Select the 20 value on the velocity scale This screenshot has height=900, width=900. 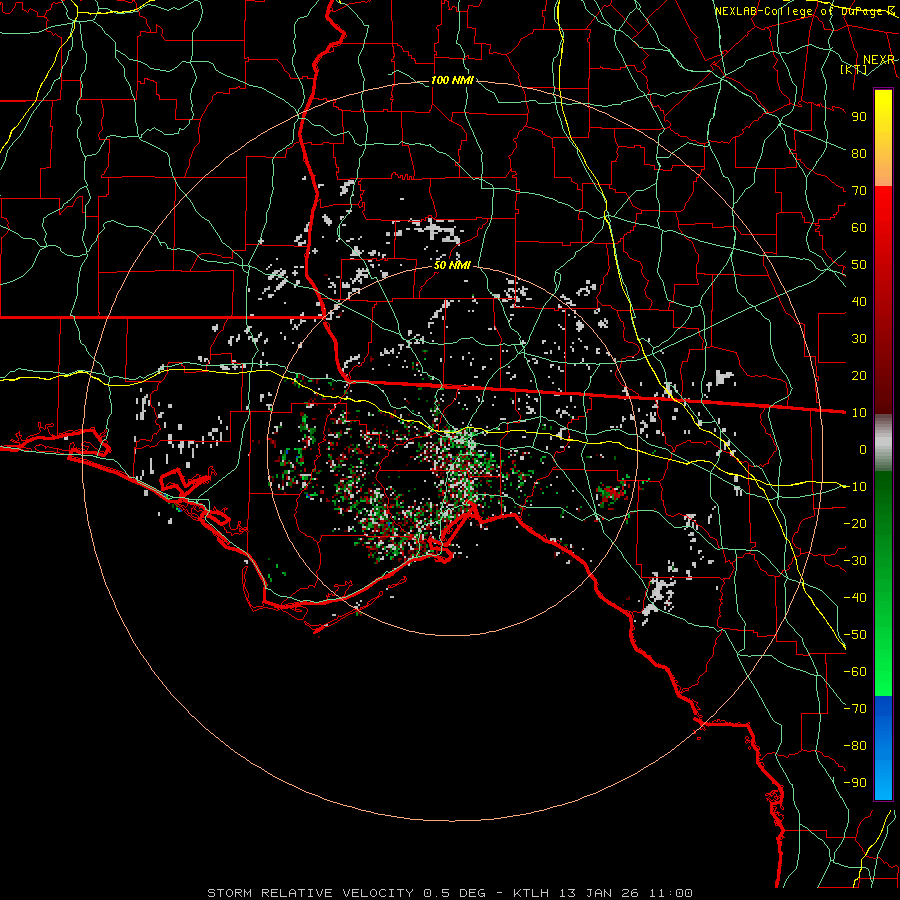[859, 375]
